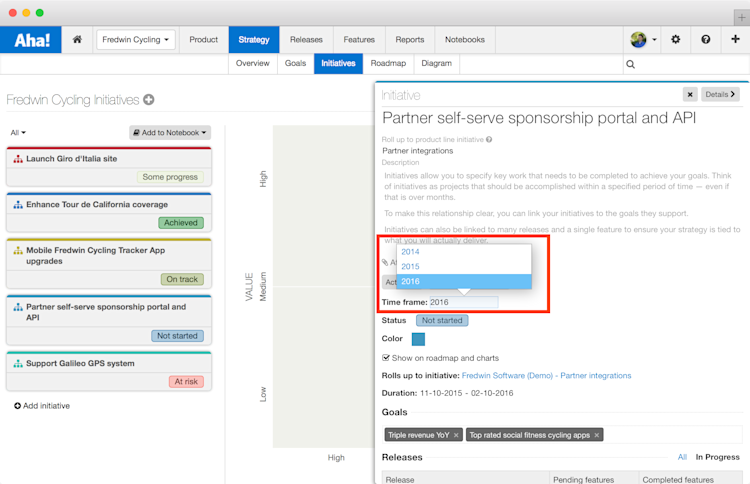Click hierarchy icon on Launch Giro d'Italia card
This screenshot has width=750, height=484.
click(x=18, y=159)
